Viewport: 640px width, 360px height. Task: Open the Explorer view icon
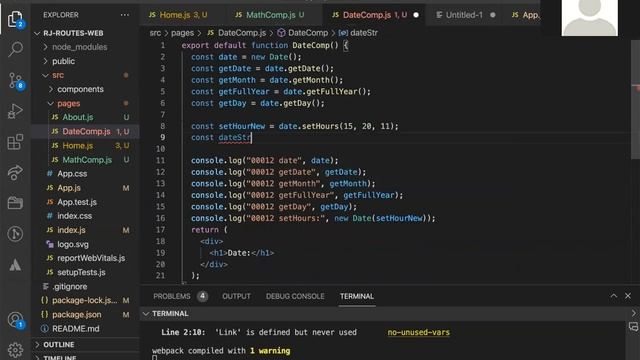[x=15, y=19]
